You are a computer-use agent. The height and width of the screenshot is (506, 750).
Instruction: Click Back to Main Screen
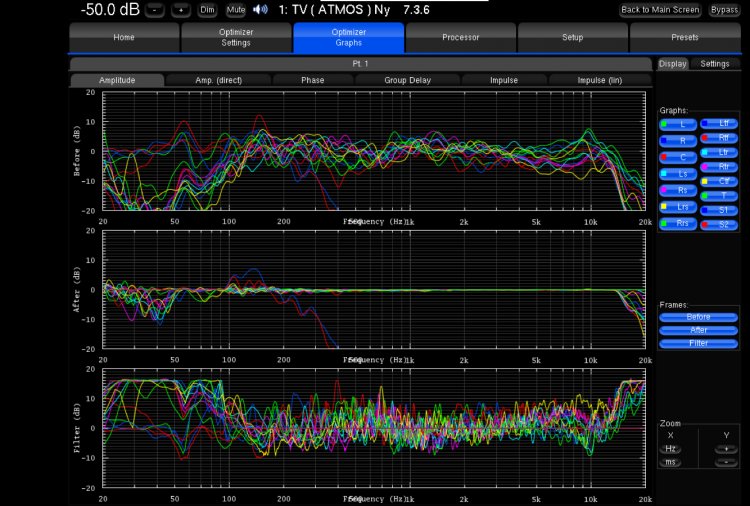[x=660, y=10]
